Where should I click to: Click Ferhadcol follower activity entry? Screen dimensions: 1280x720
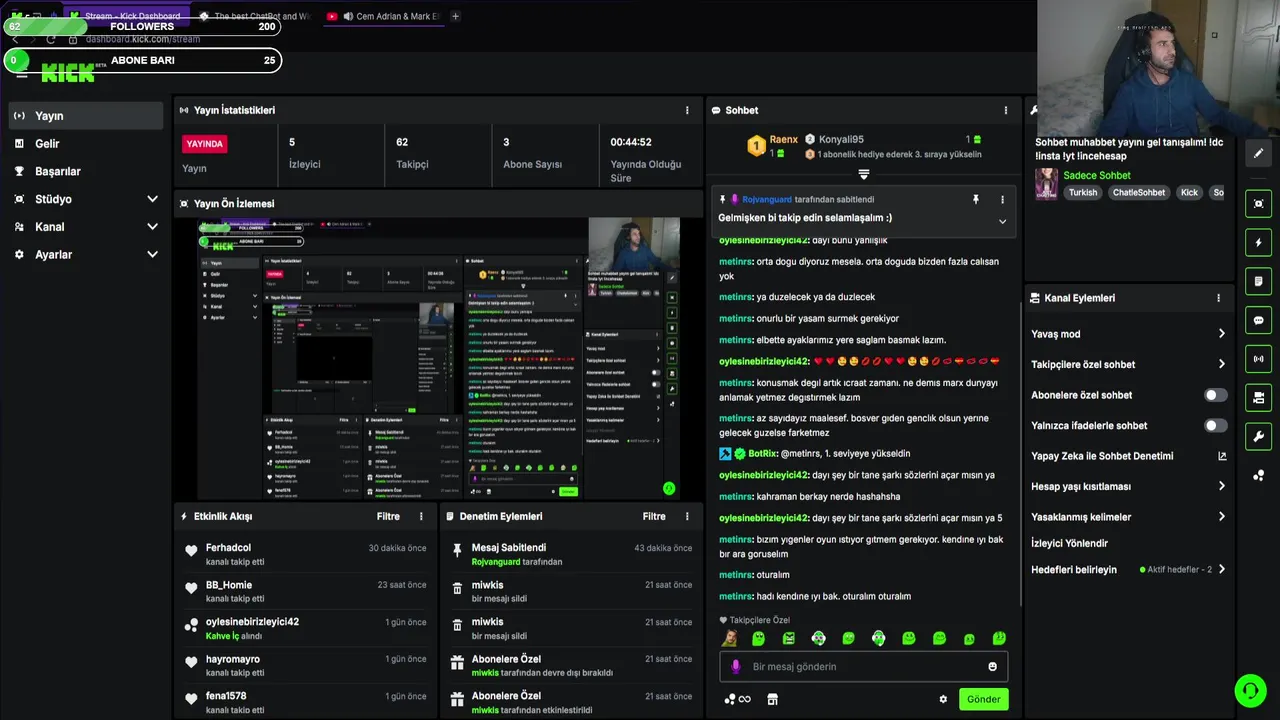pyautogui.click(x=306, y=554)
